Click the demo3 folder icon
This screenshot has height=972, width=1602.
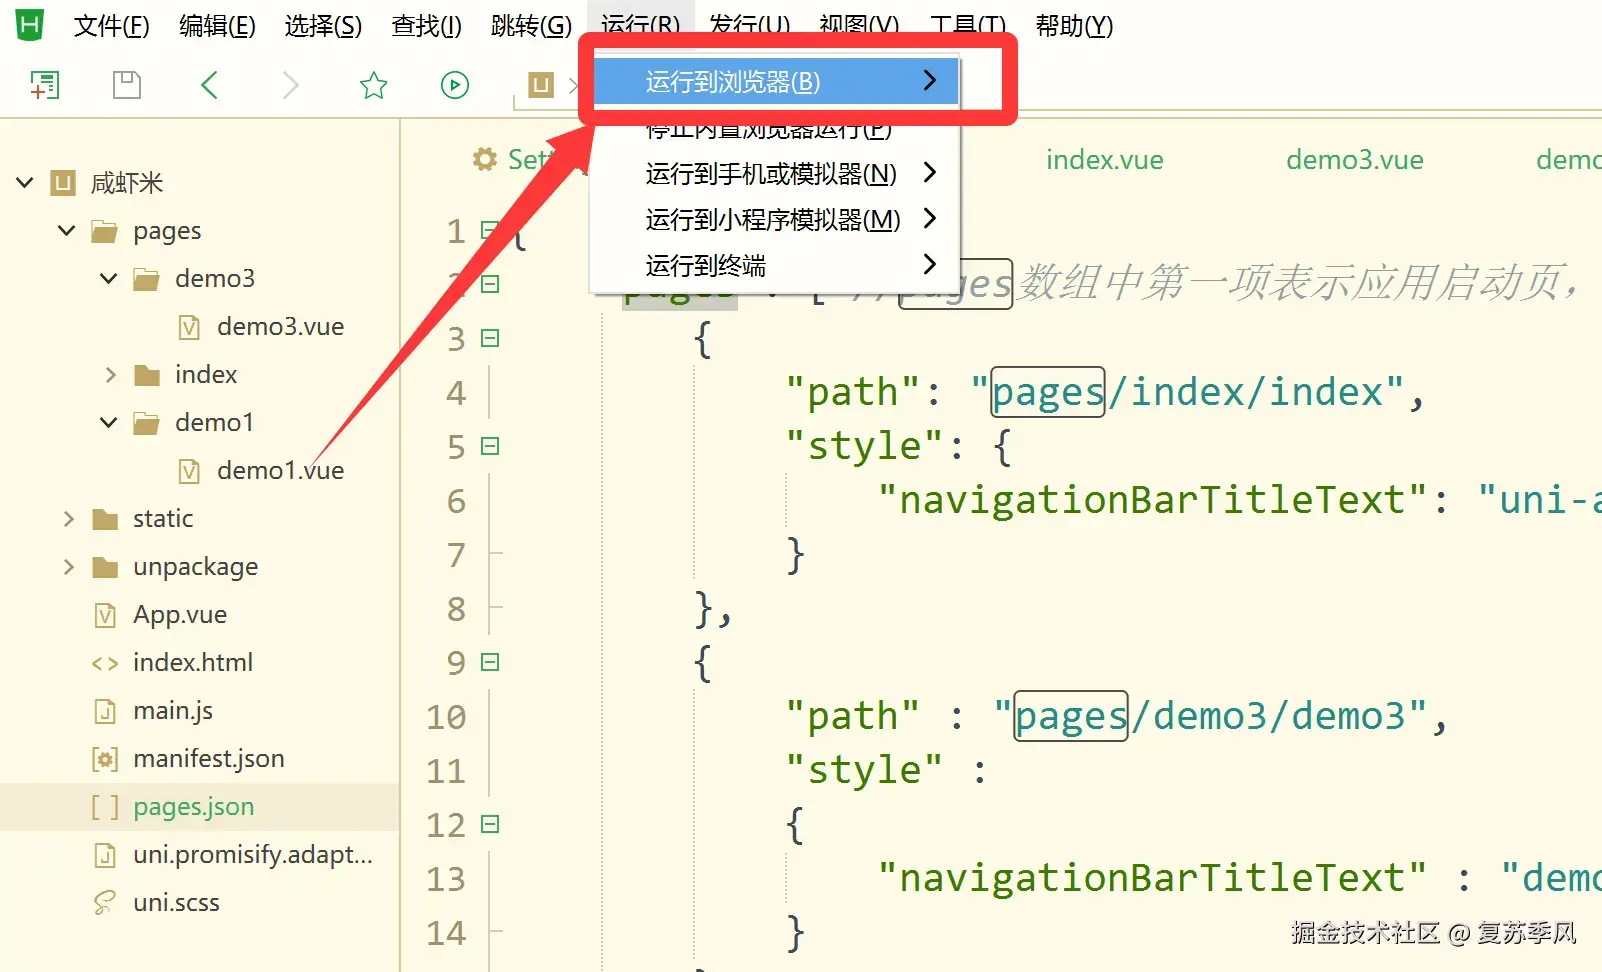147,279
